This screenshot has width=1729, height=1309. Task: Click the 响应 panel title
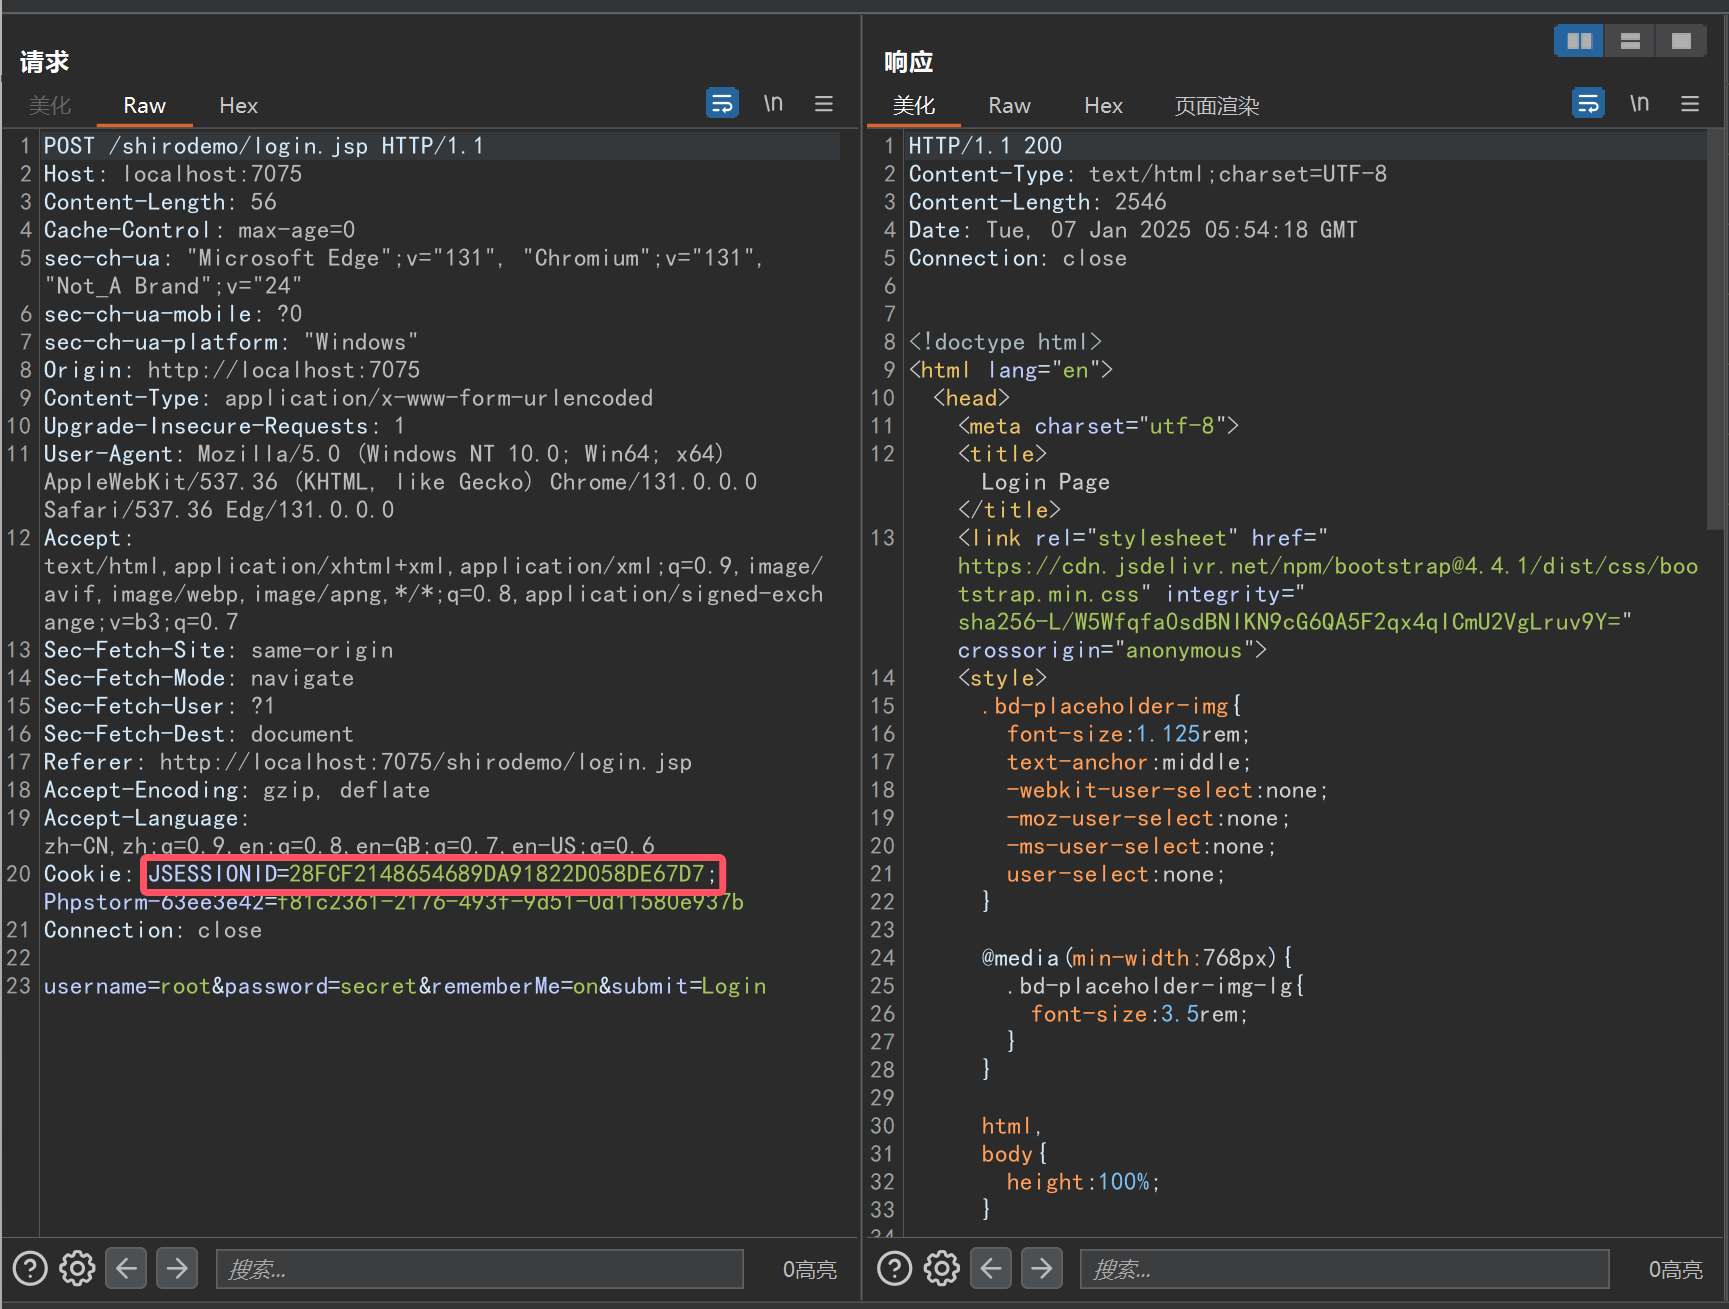click(x=908, y=62)
